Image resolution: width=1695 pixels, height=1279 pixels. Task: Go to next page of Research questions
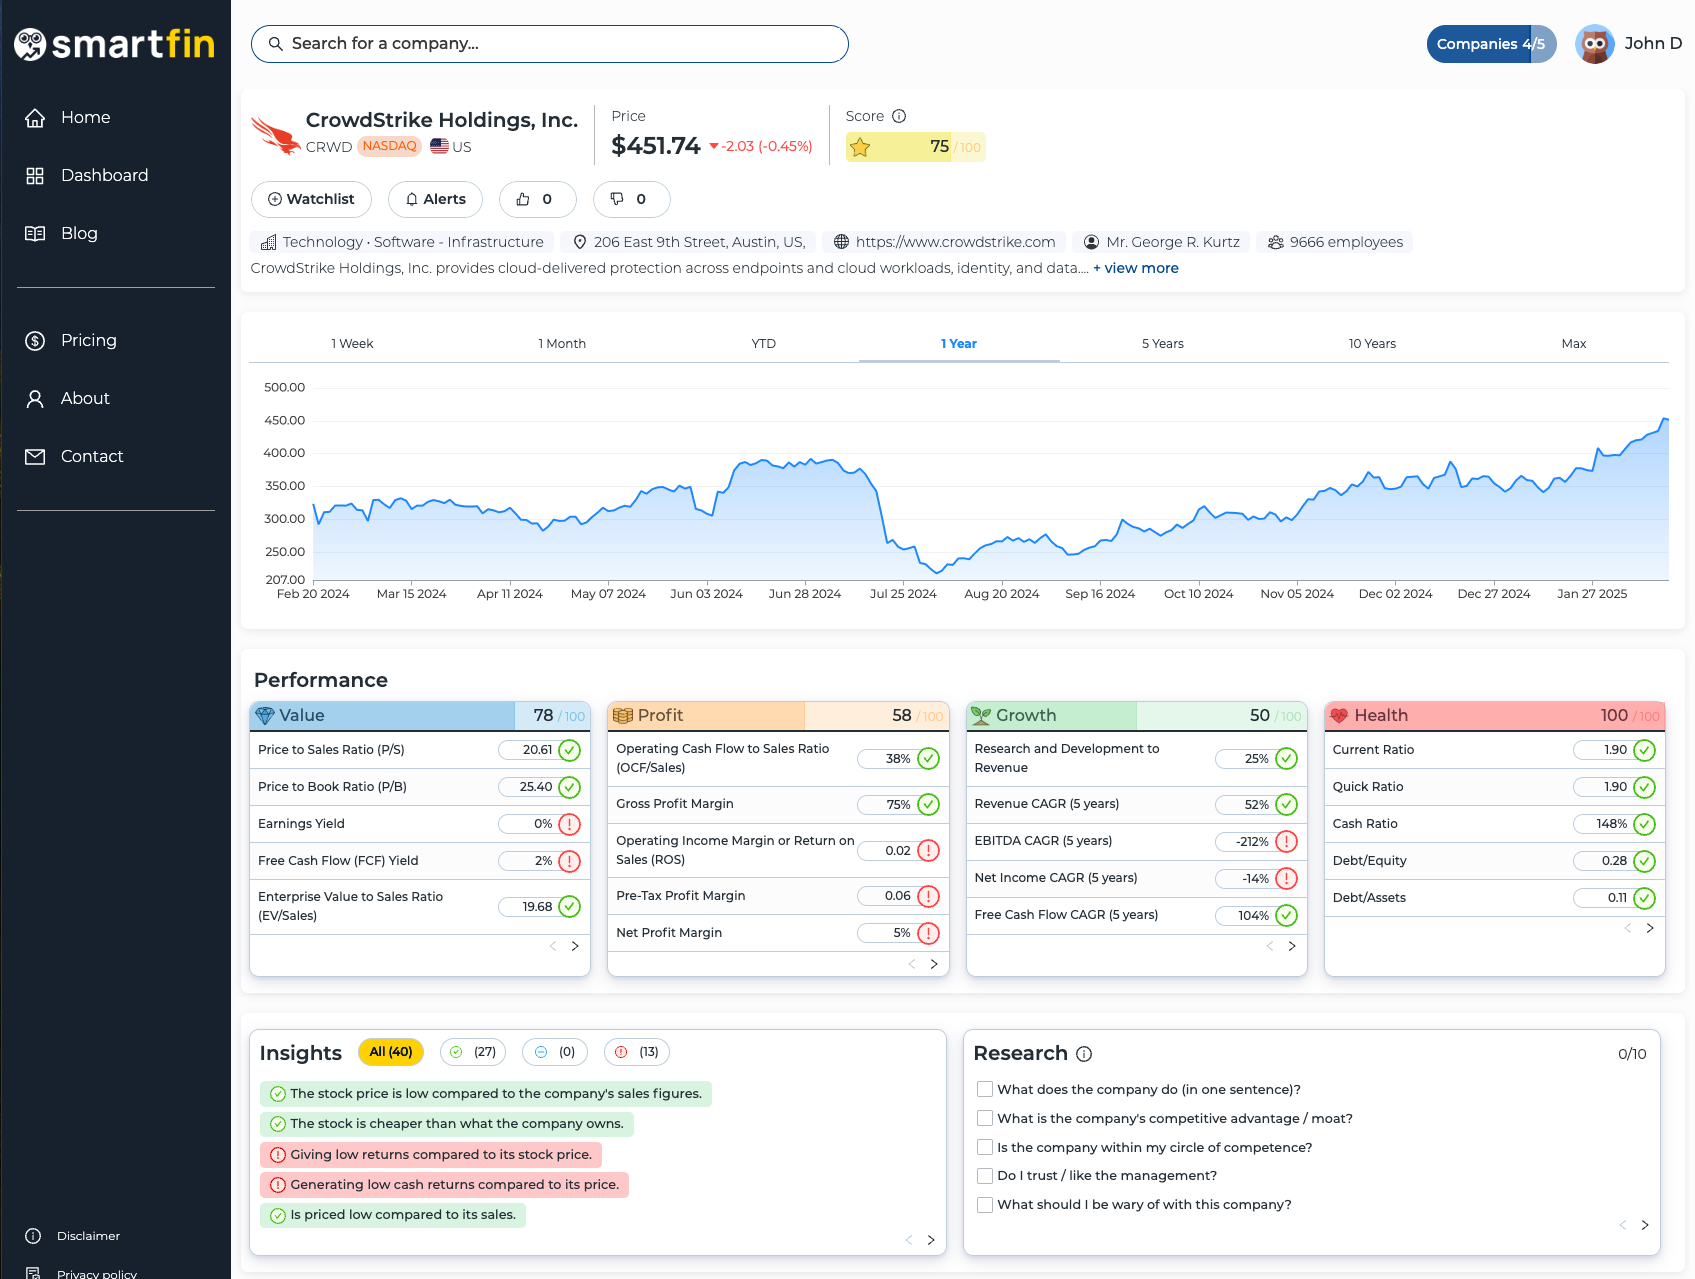[1645, 1225]
